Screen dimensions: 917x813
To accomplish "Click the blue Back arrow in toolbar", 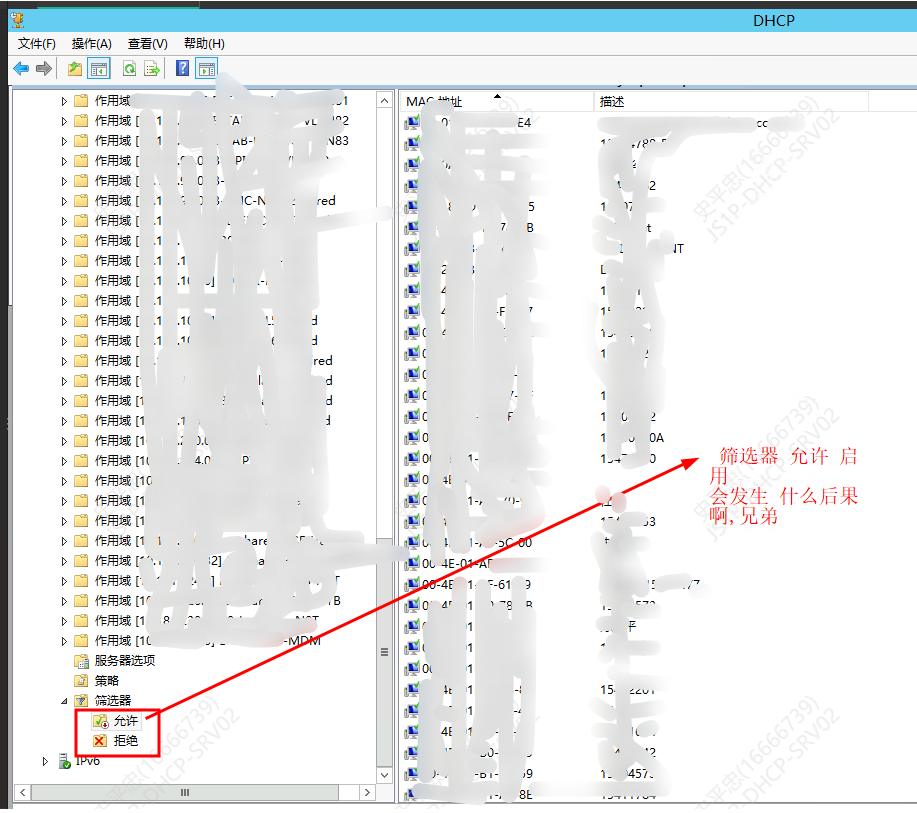I will coord(21,69).
